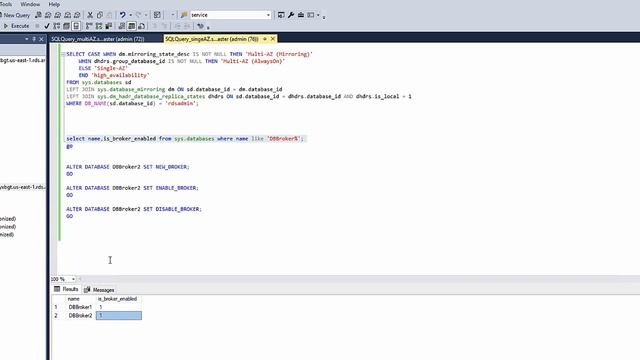Select Results to File output mode
Image resolution: width=640 pixels, height=360 pixels.
[x=141, y=26]
